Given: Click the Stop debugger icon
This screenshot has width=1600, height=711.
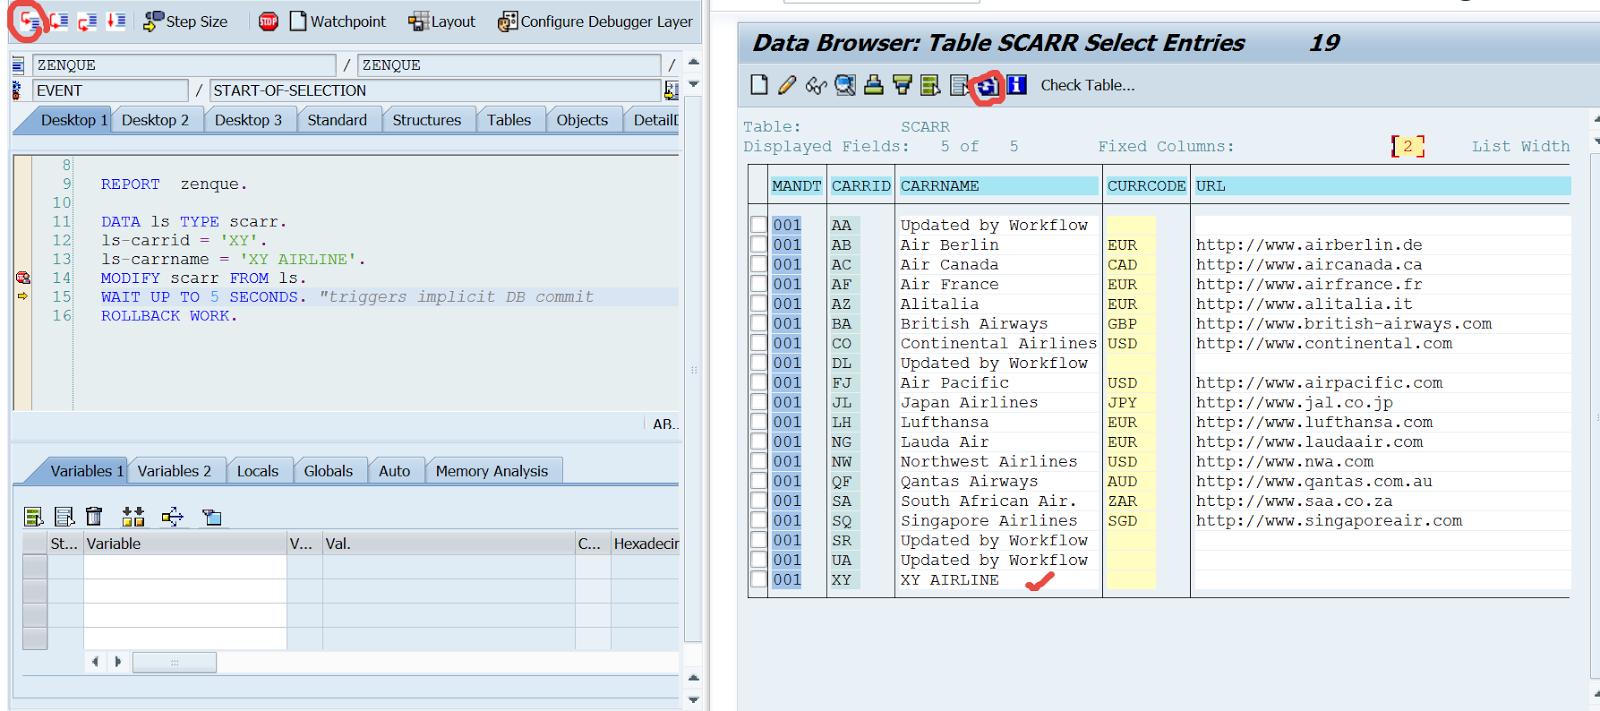Looking at the screenshot, I should [x=268, y=21].
